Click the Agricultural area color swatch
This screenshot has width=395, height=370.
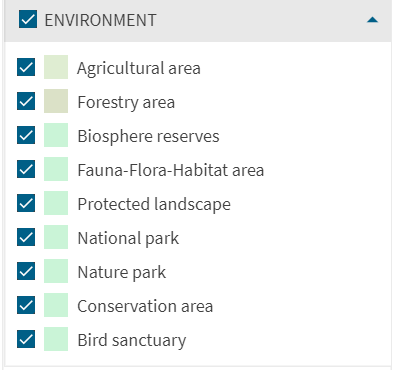tap(56, 67)
